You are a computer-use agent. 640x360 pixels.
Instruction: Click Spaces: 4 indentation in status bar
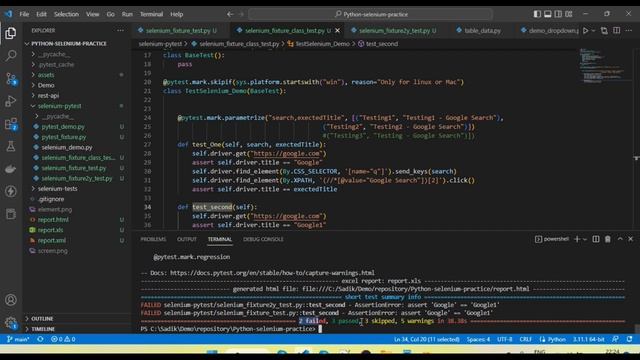478,339
